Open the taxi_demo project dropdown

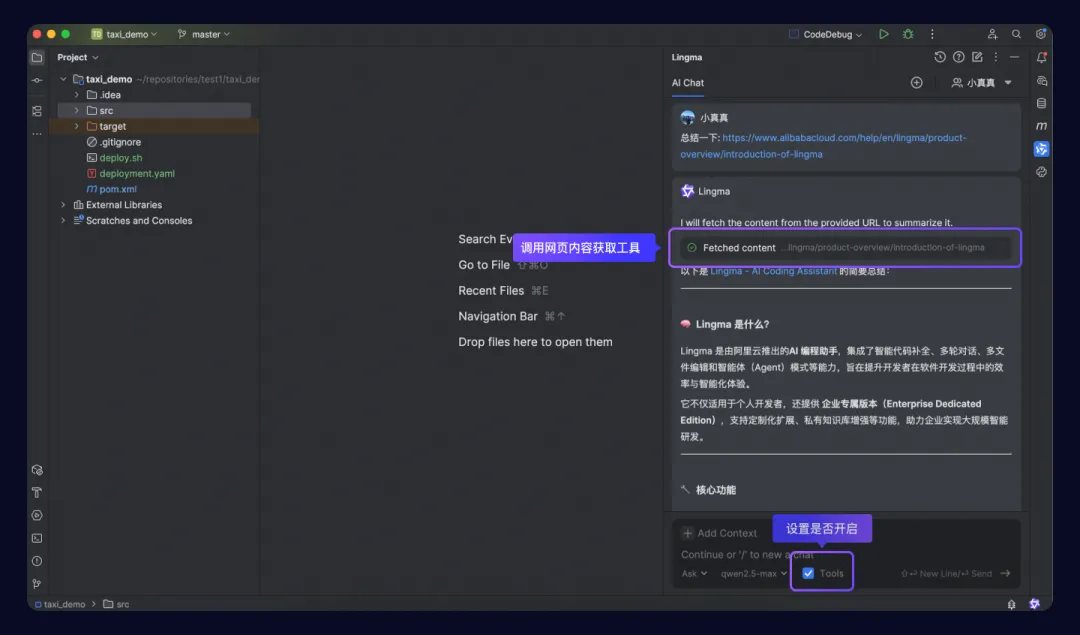tap(125, 34)
